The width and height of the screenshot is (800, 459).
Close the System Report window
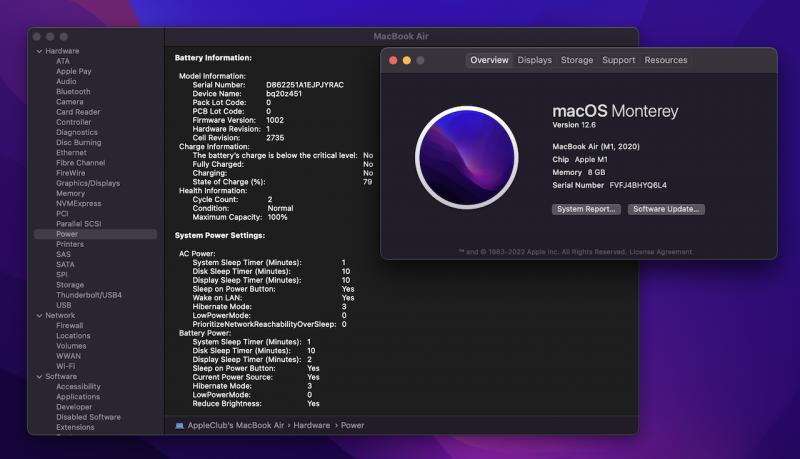point(37,36)
